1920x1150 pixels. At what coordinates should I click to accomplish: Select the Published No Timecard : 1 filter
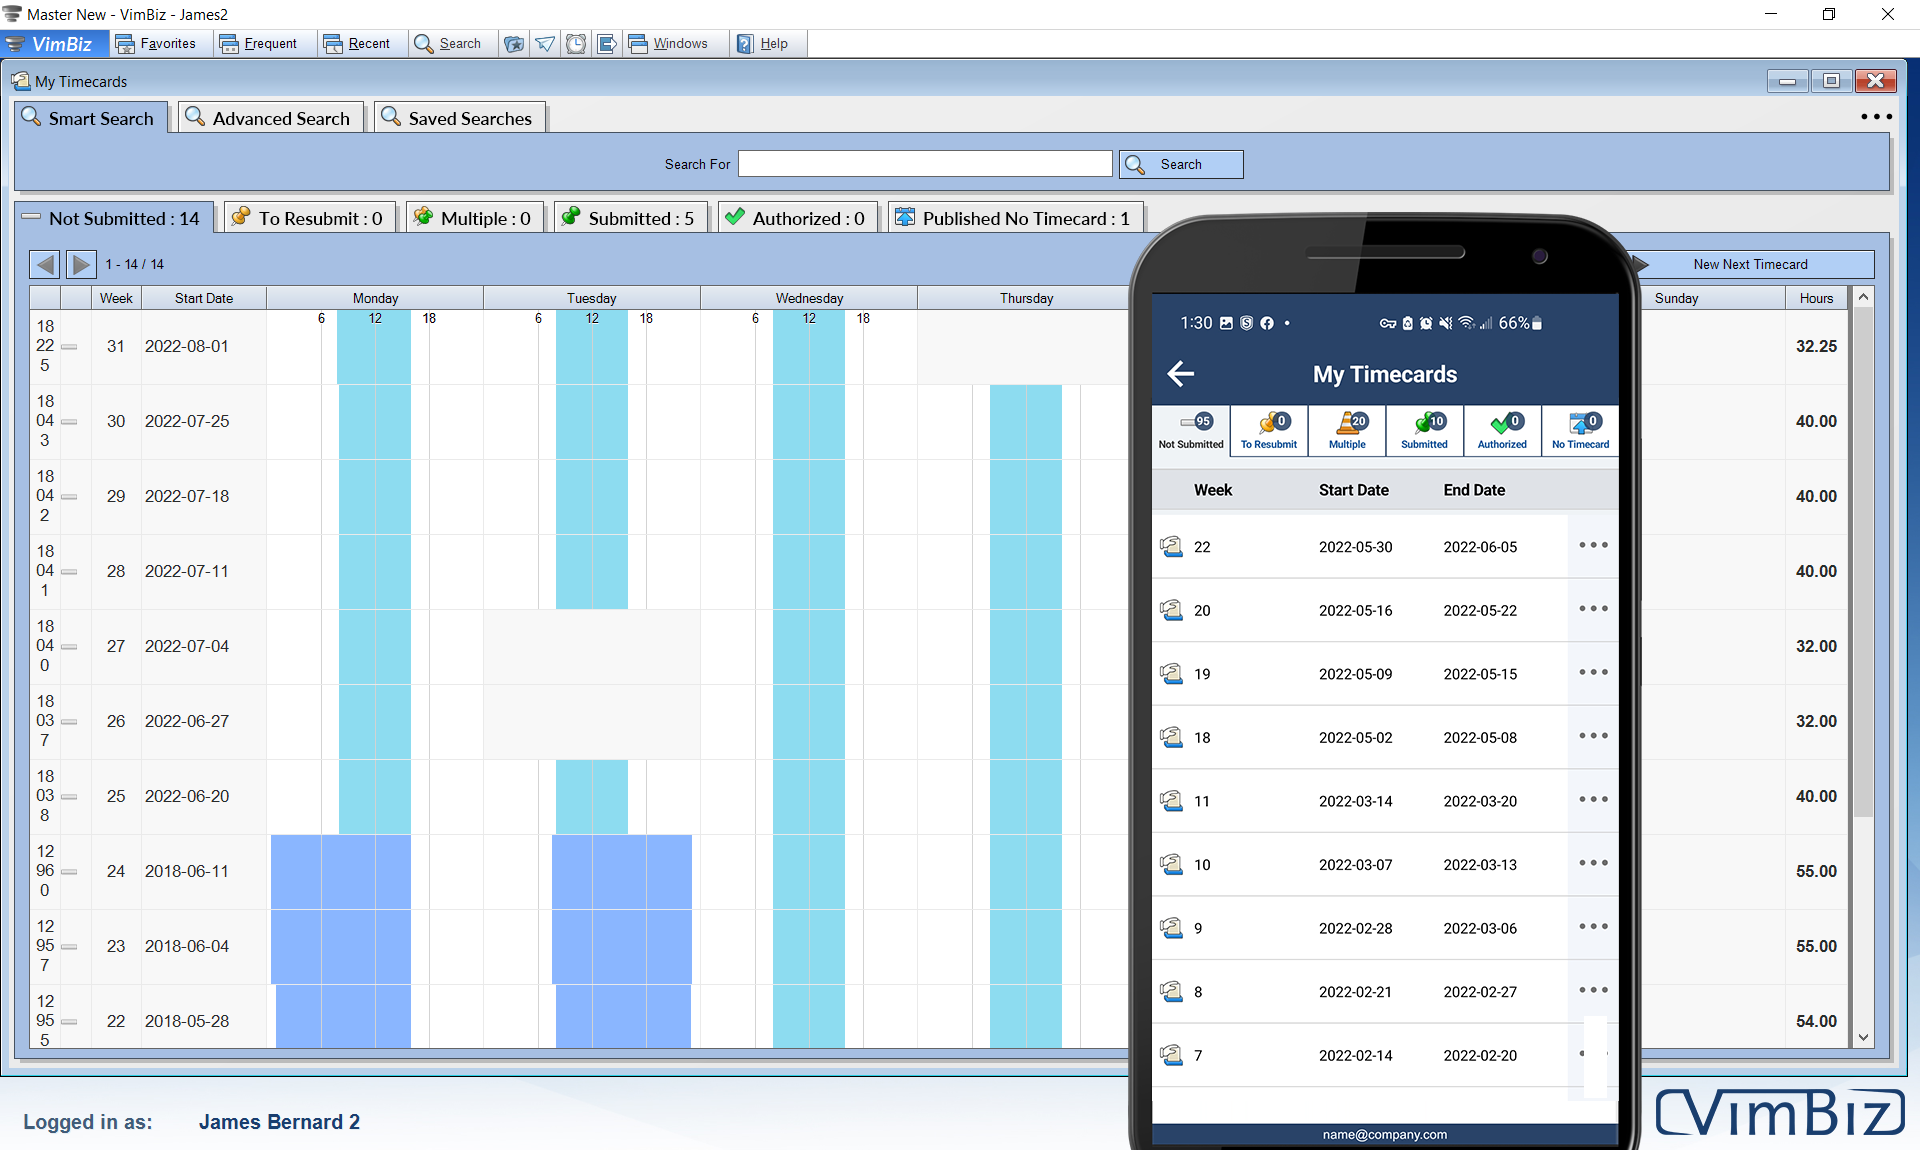1014,217
